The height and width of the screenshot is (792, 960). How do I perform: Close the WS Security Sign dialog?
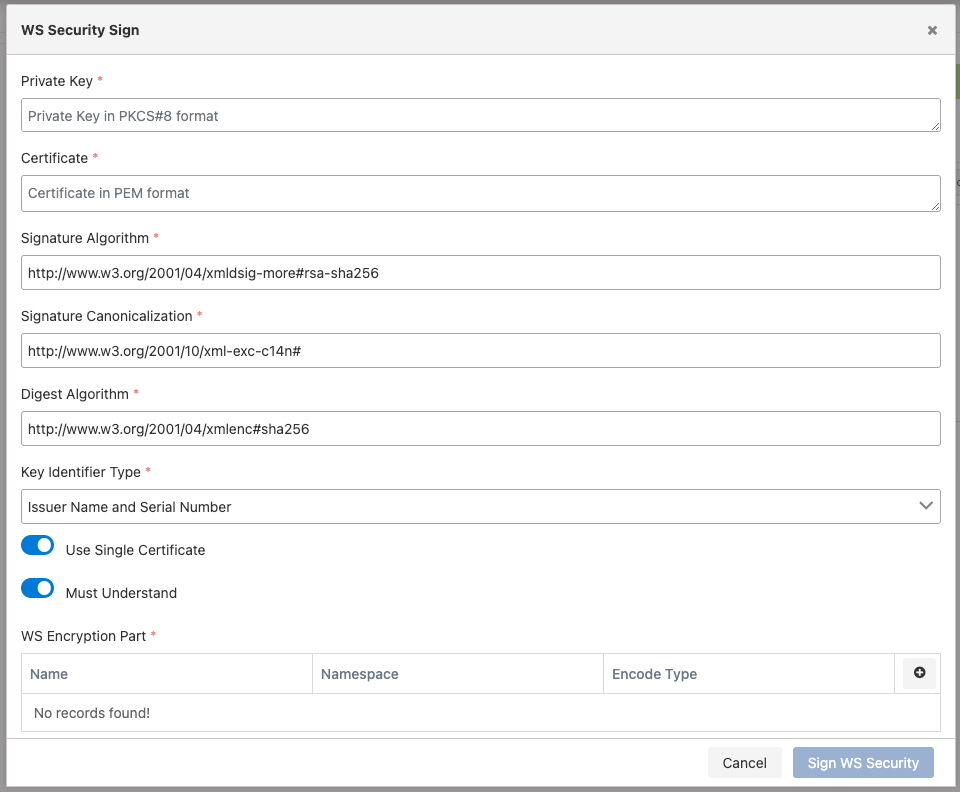(932, 30)
